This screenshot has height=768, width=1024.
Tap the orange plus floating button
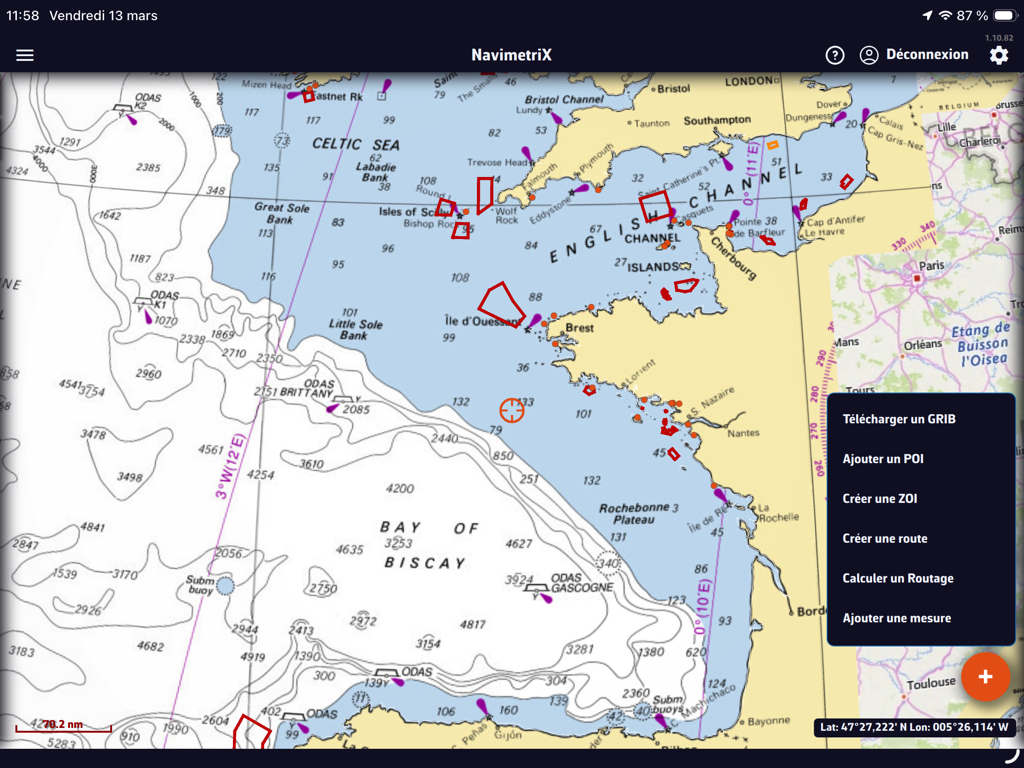point(985,677)
